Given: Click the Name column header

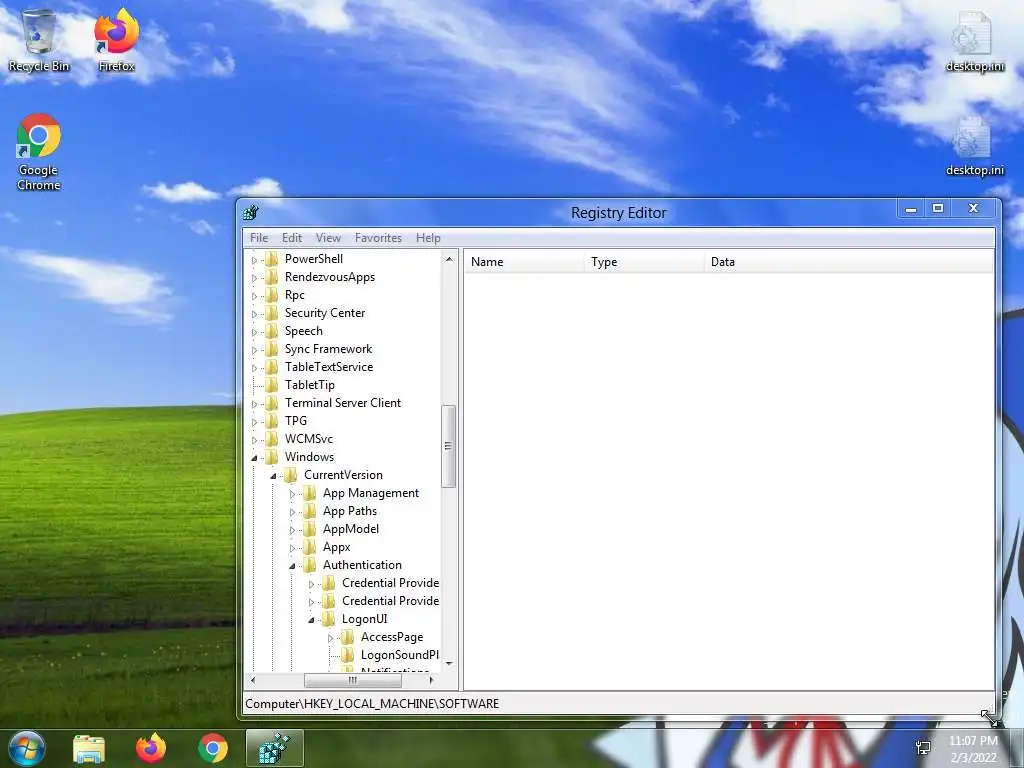Looking at the screenshot, I should pyautogui.click(x=524, y=262).
